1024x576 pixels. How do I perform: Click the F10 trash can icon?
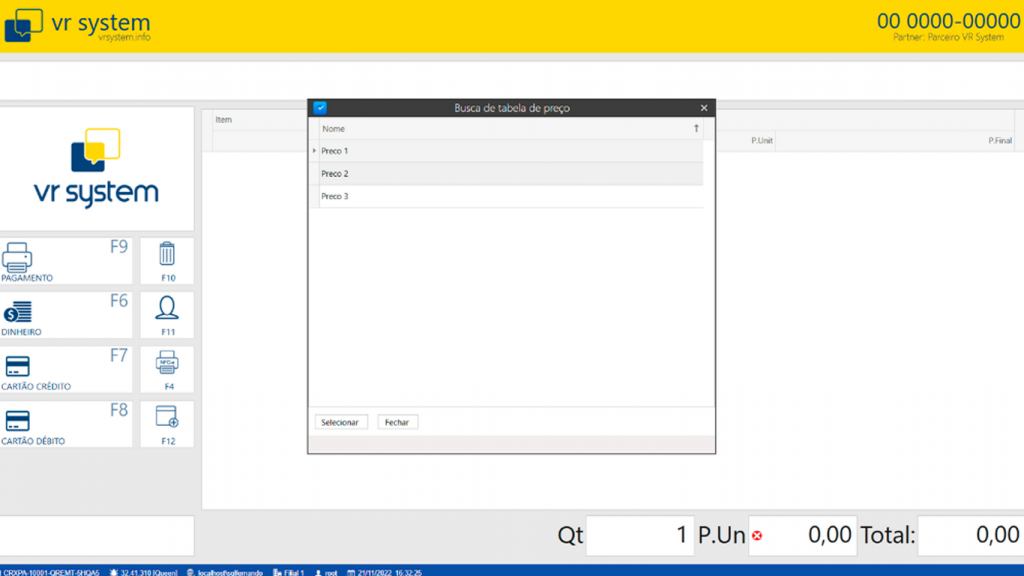click(x=167, y=254)
